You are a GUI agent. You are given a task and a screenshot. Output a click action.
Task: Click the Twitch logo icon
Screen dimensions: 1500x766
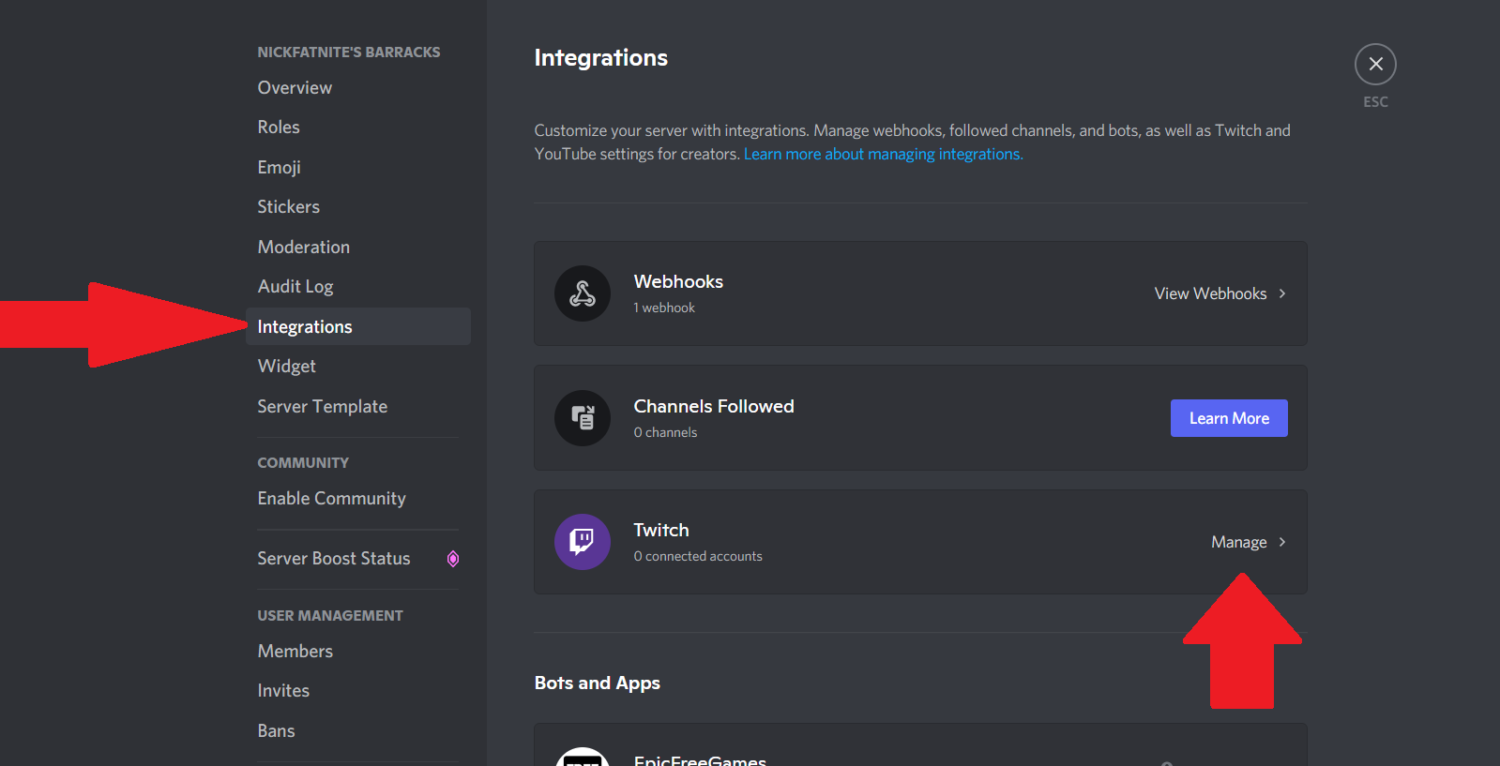(x=582, y=542)
